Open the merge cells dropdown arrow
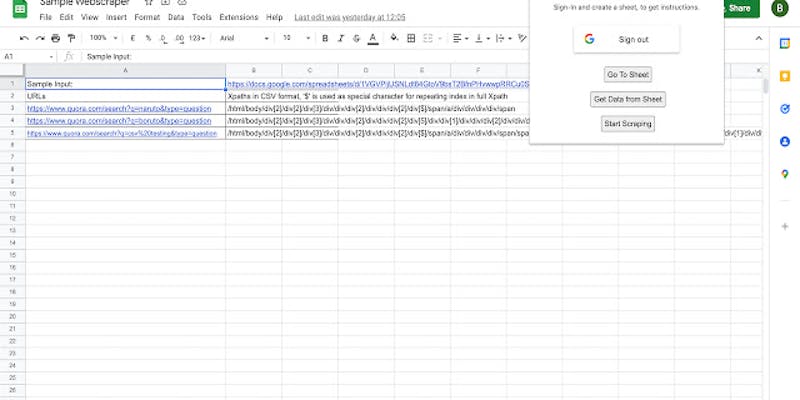Viewport: 800px width, 400px height. coord(439,39)
